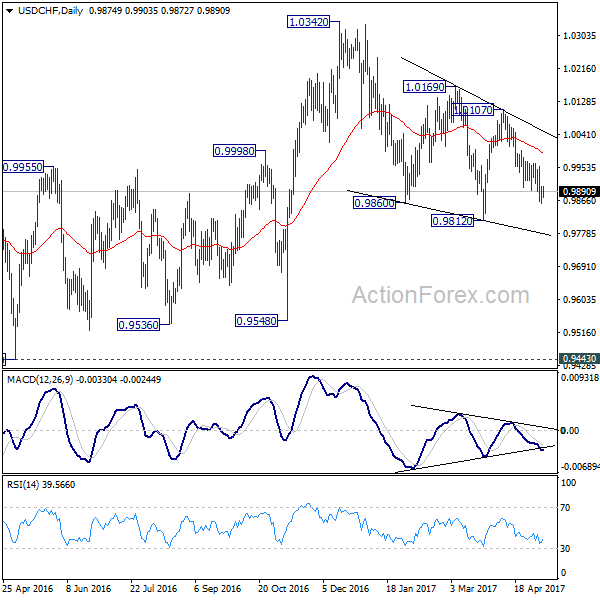Image resolution: width=600 pixels, height=600 pixels.
Task: Click the RSI 30 level axis value
Action: point(565,548)
